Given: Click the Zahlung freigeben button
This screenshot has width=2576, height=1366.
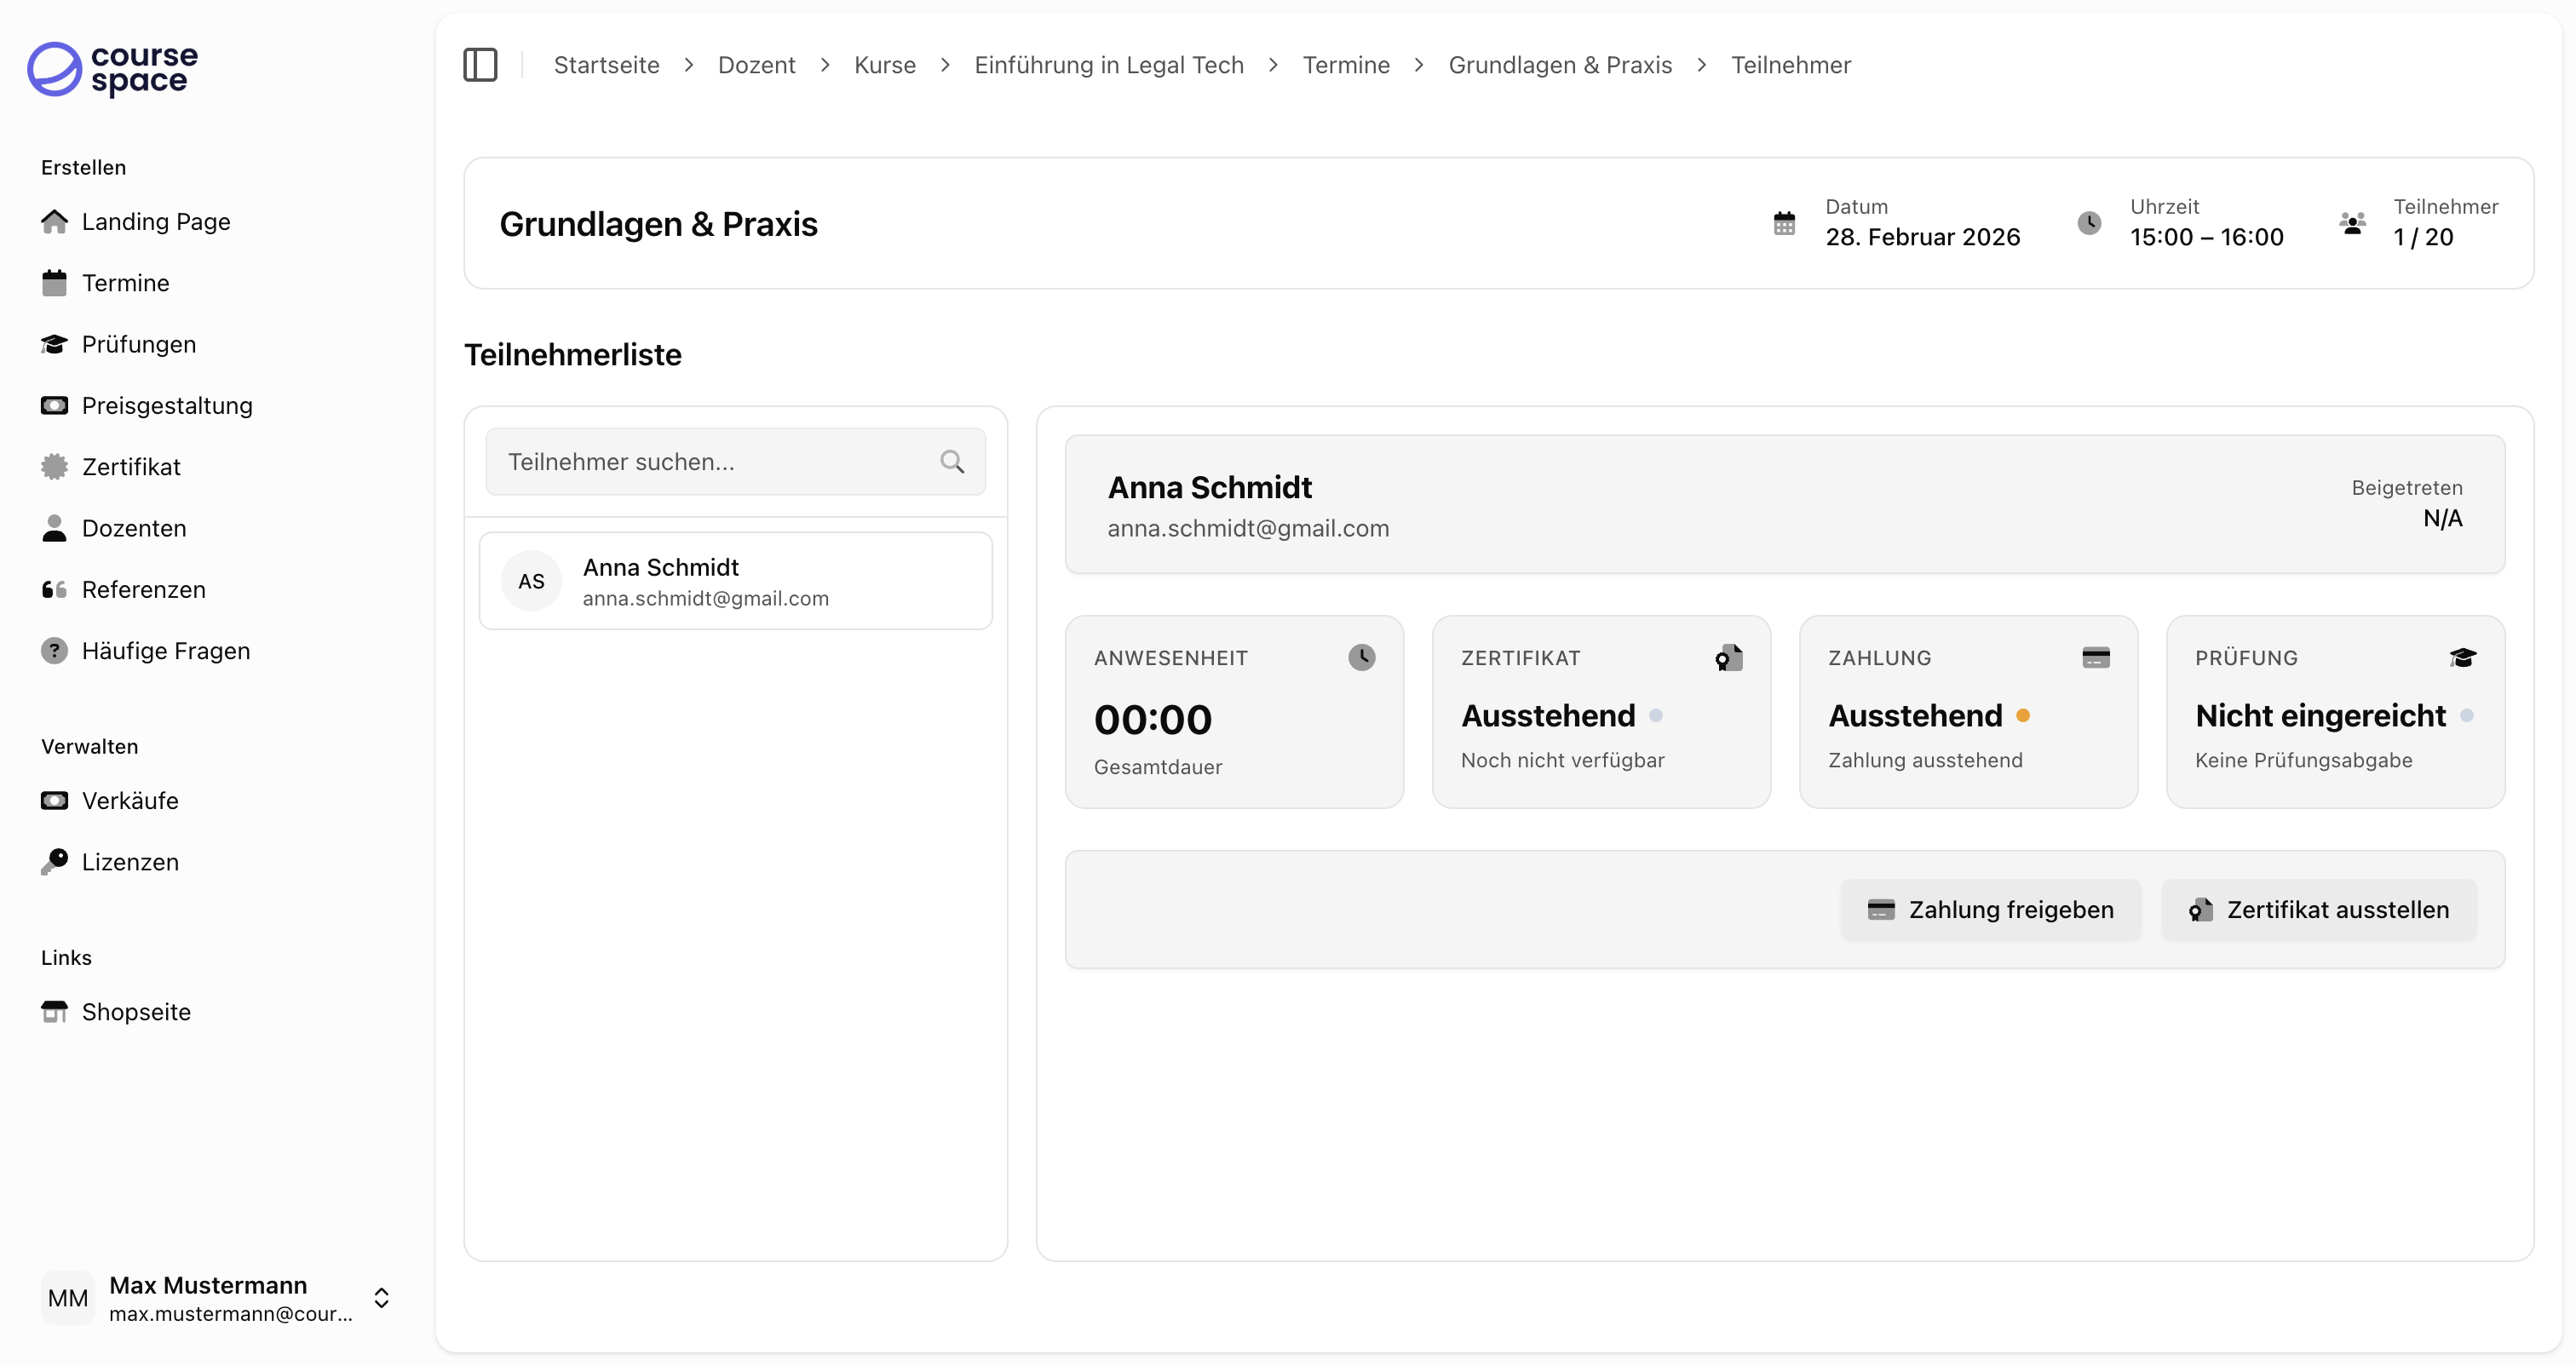Looking at the screenshot, I should click(1990, 910).
